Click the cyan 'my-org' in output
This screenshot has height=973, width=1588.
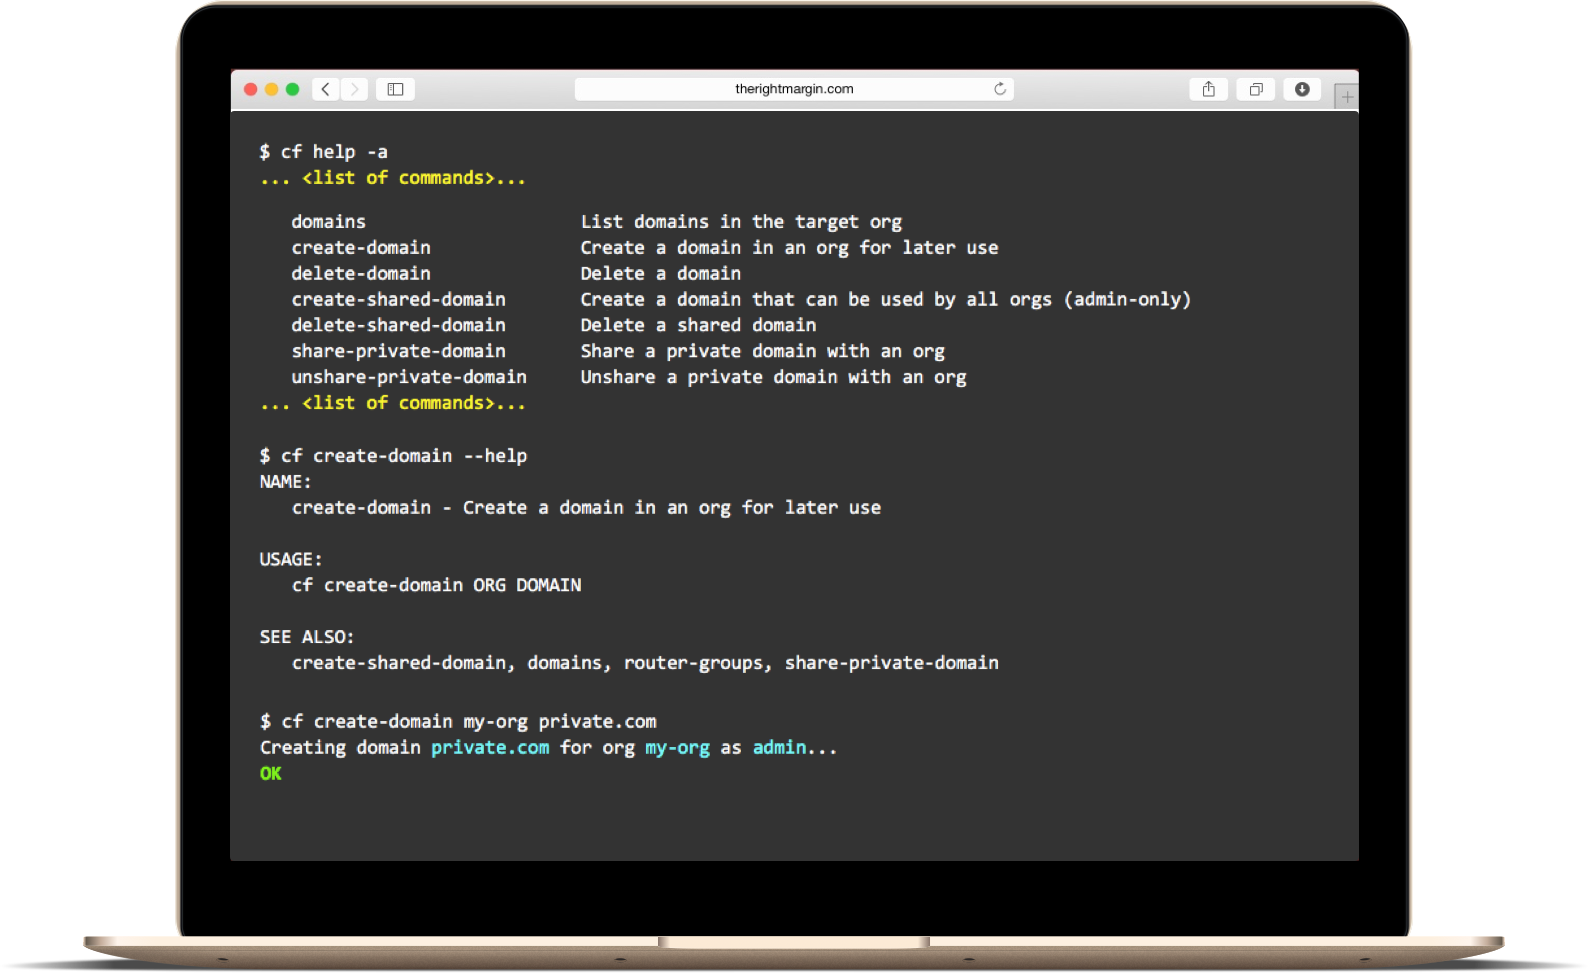pos(677,748)
